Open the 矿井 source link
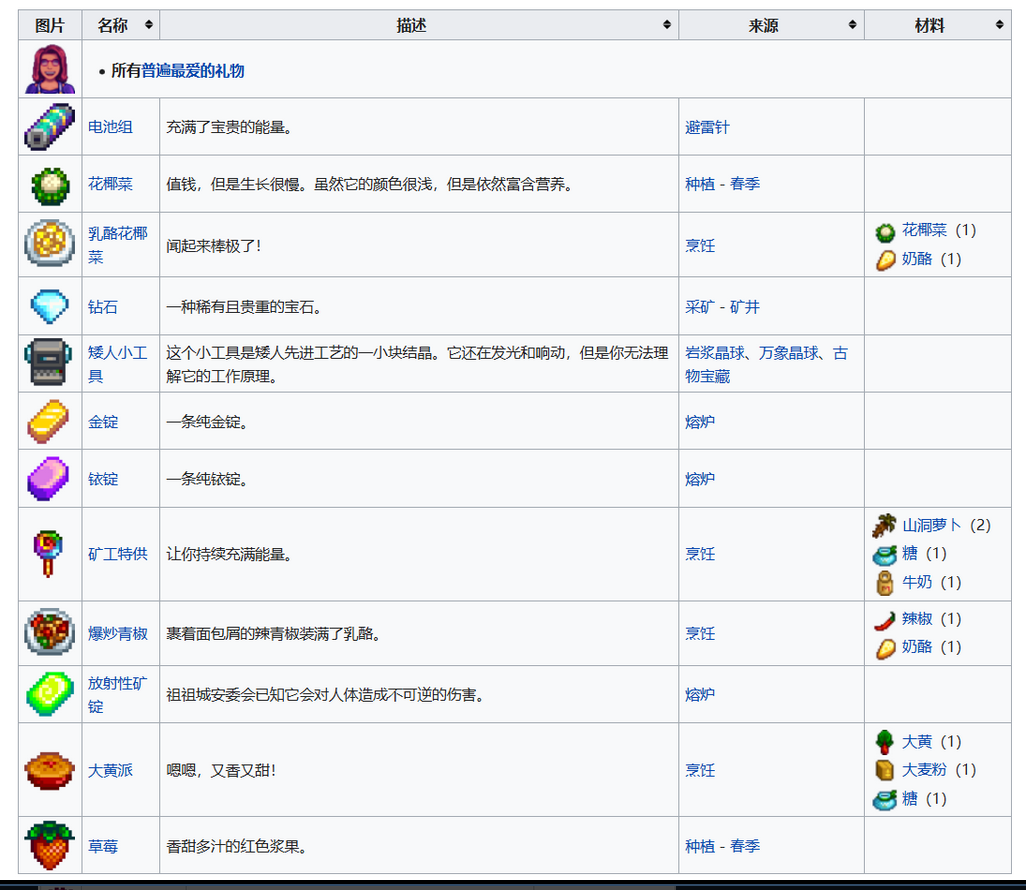Viewport: 1026px width, 890px height. 745,307
